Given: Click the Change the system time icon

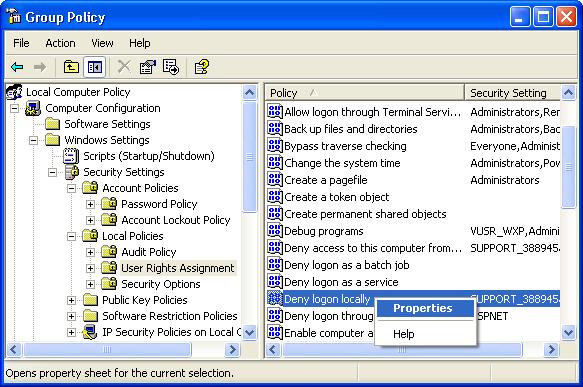Looking at the screenshot, I should pos(275,163).
